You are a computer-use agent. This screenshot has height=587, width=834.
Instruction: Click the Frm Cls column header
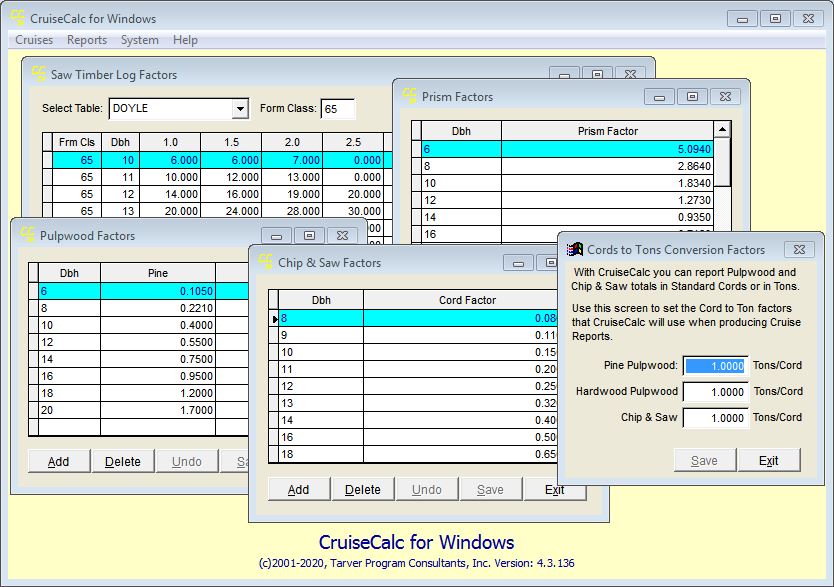[77, 142]
